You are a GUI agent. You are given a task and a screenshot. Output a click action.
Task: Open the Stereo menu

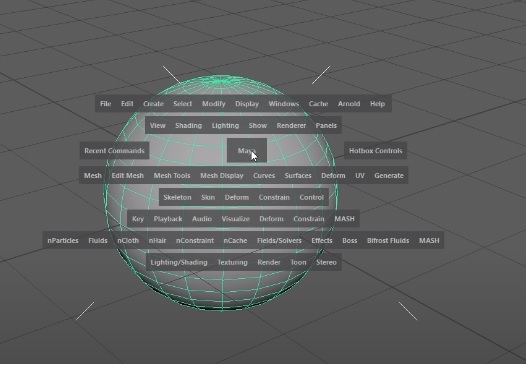click(326, 262)
